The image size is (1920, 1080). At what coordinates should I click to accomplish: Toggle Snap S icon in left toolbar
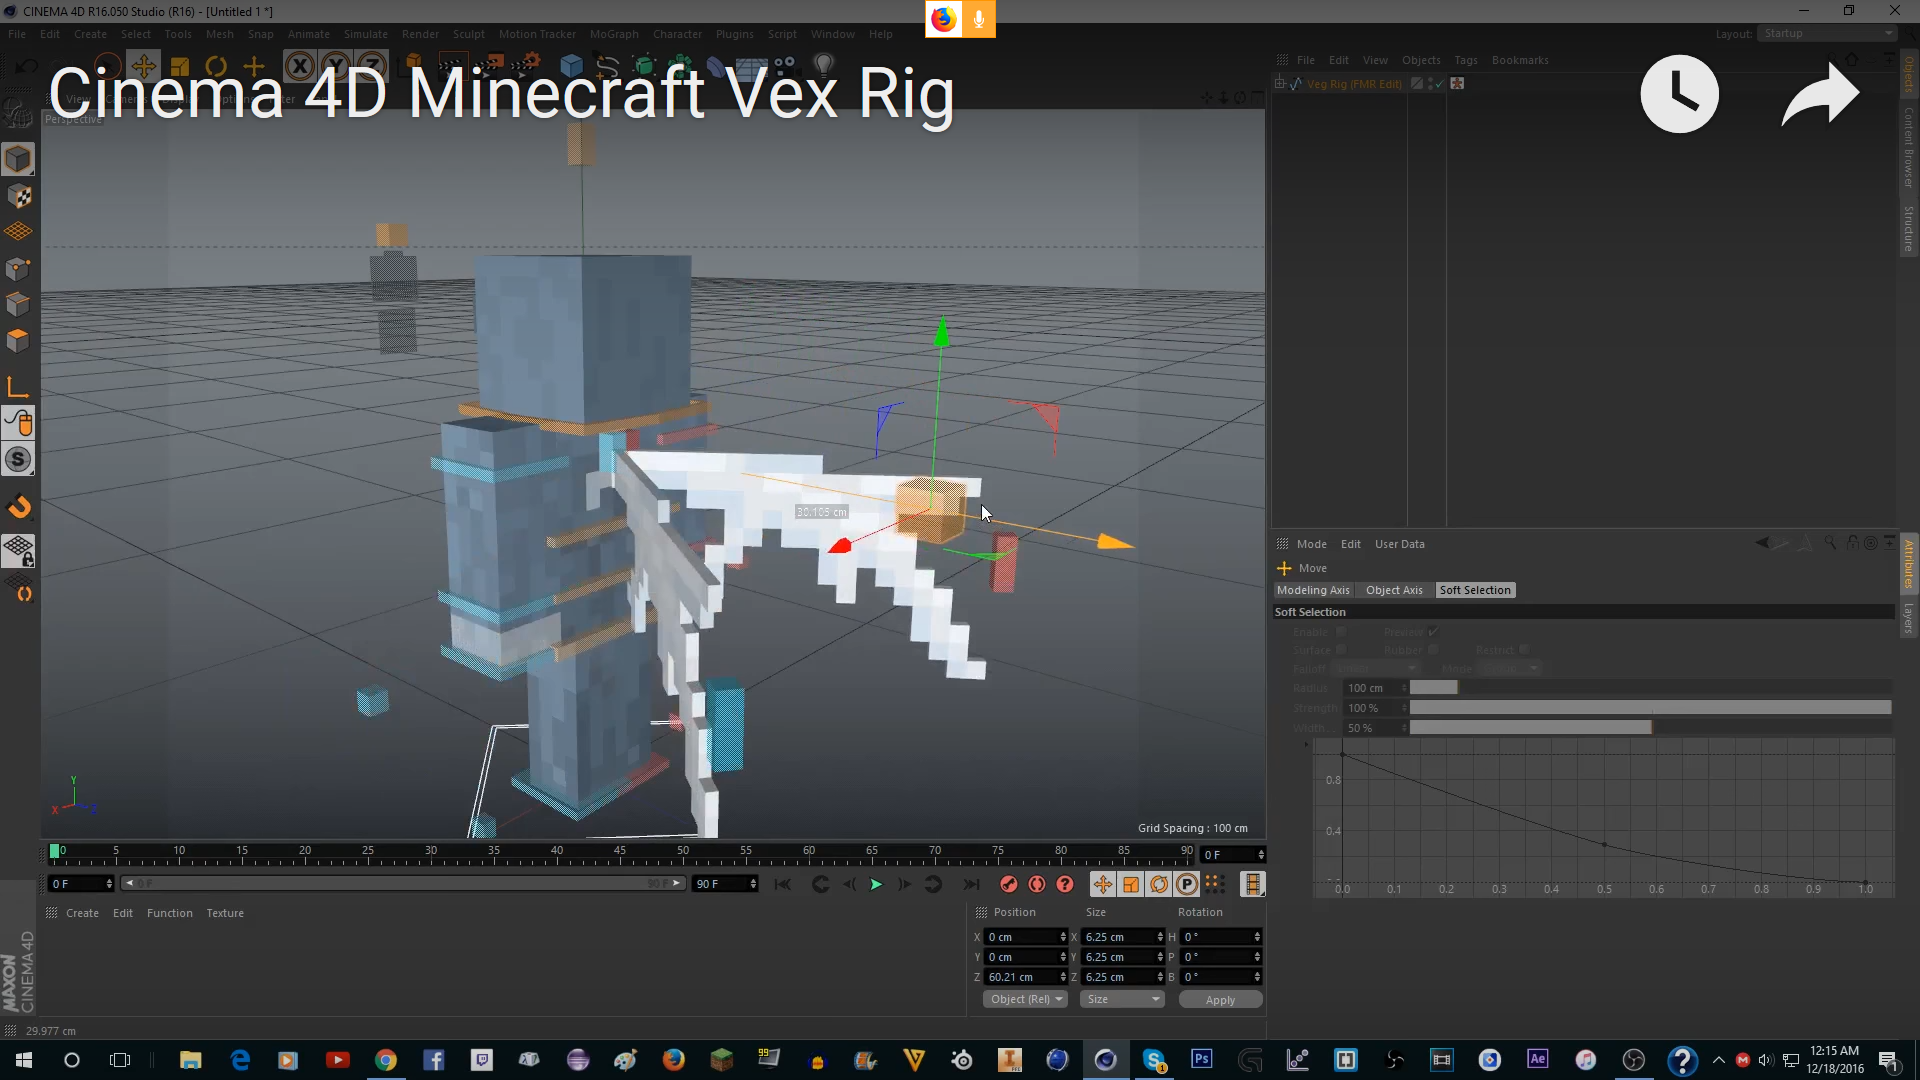click(18, 459)
